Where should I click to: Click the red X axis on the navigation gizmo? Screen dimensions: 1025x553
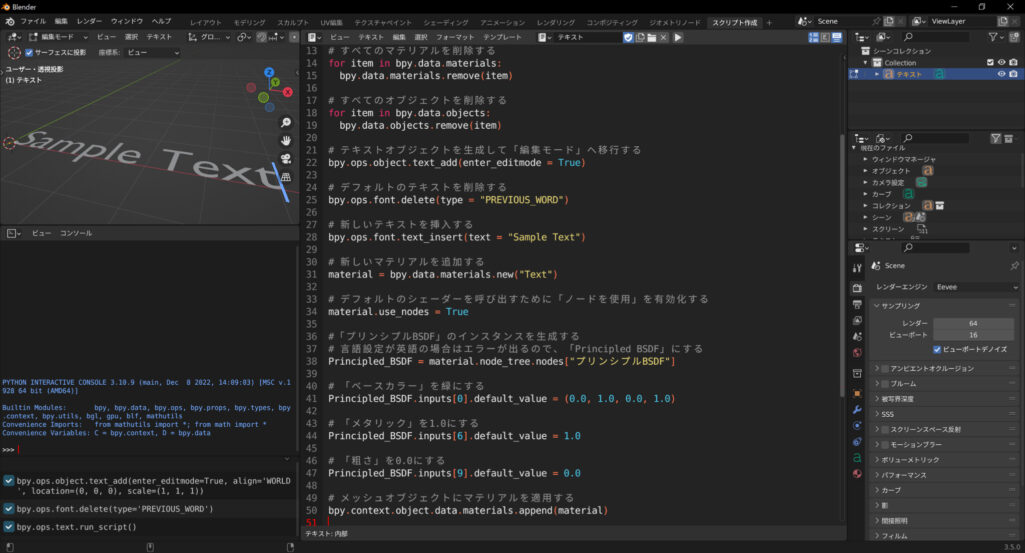point(288,92)
